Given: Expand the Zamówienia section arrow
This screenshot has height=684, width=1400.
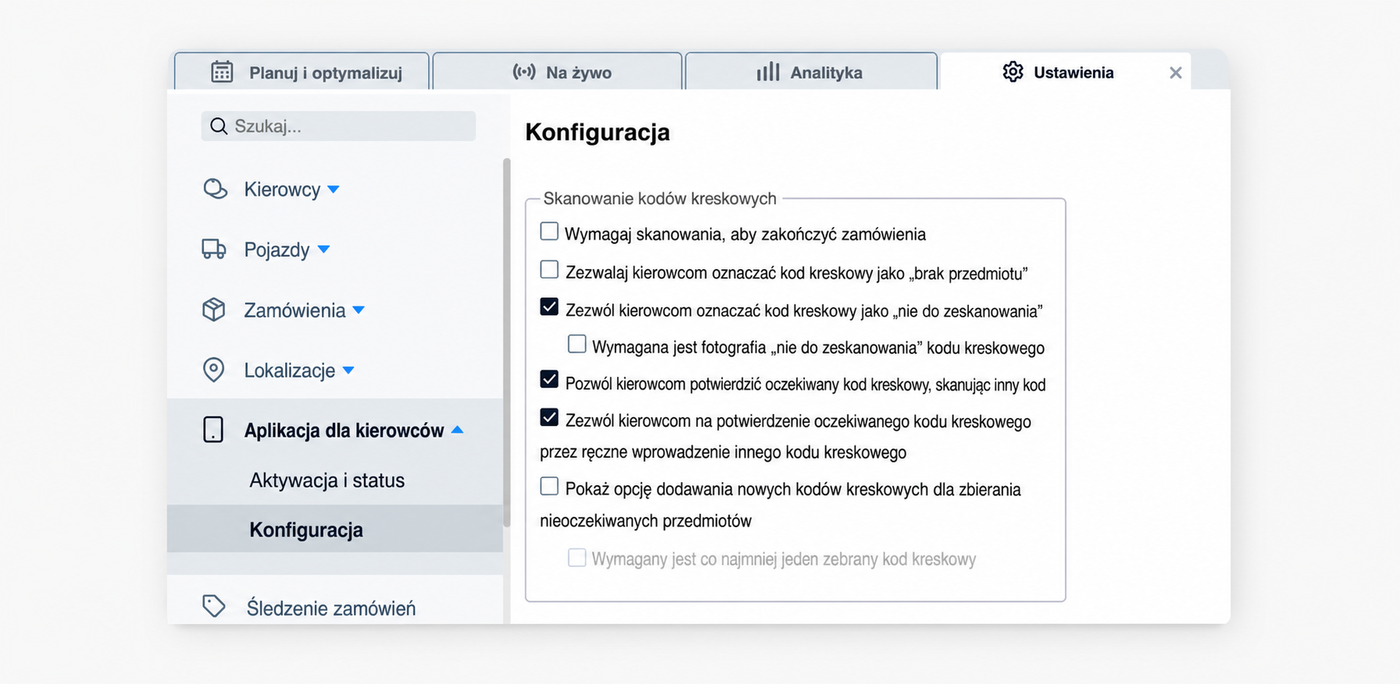Looking at the screenshot, I should 359,310.
